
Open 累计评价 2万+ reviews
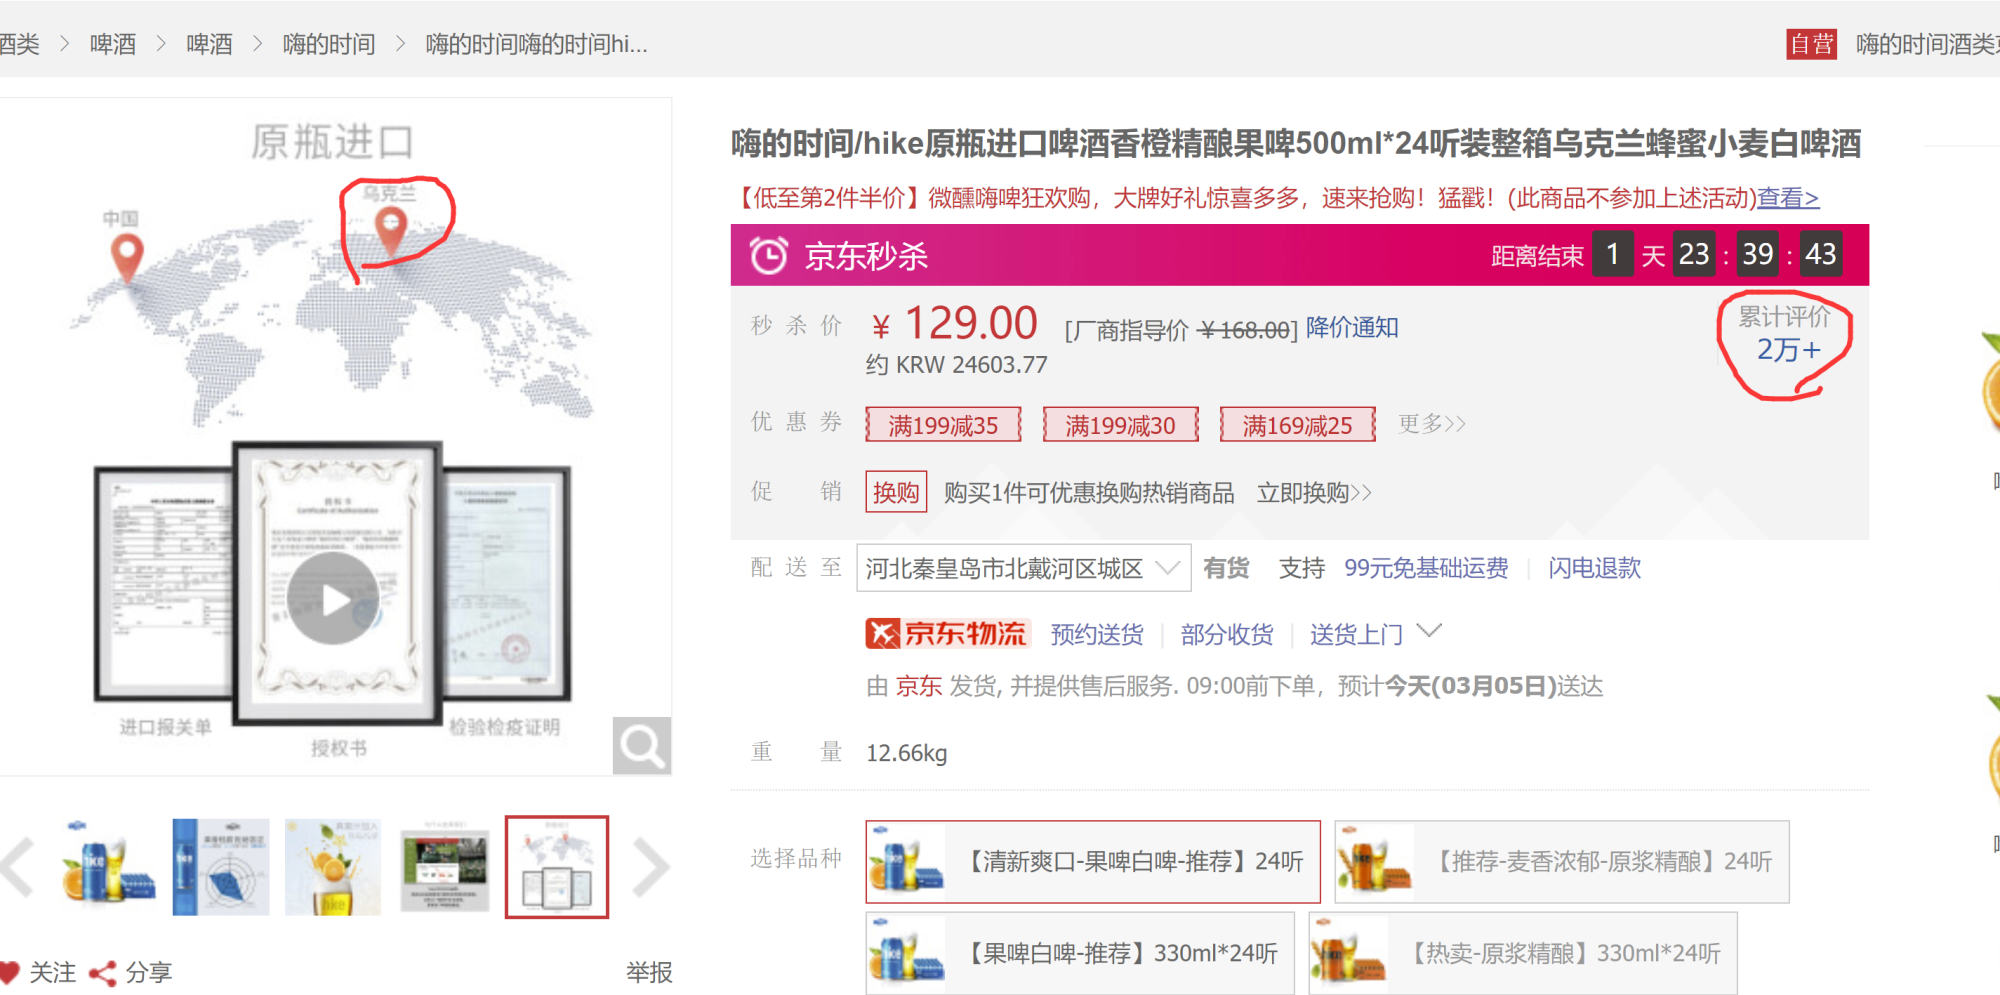click(1786, 335)
